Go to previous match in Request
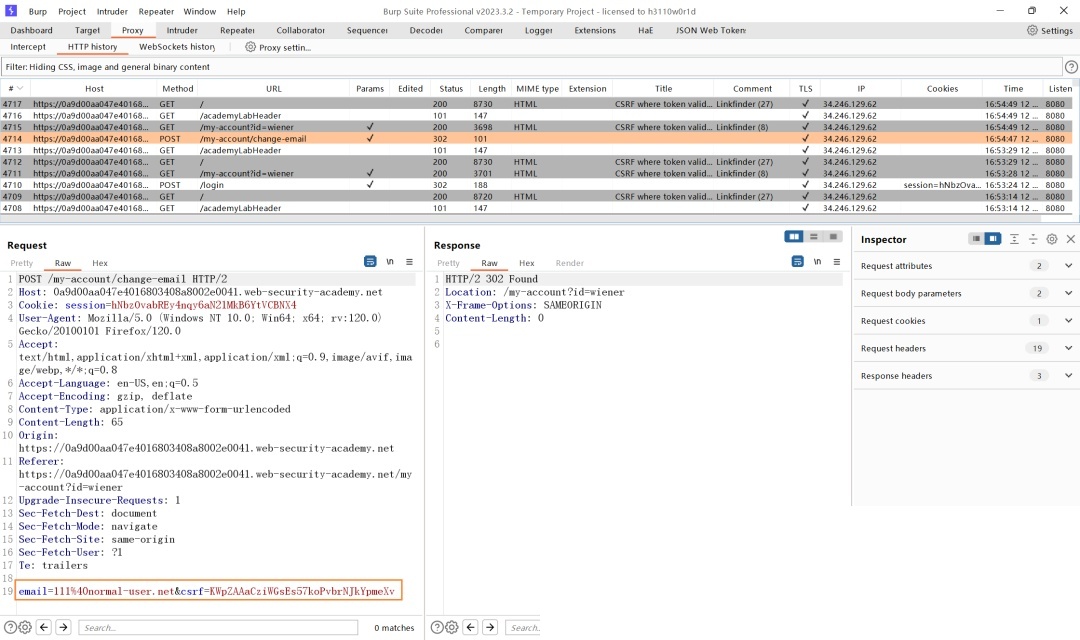Screen dimensions: 1080x640 click(44, 627)
